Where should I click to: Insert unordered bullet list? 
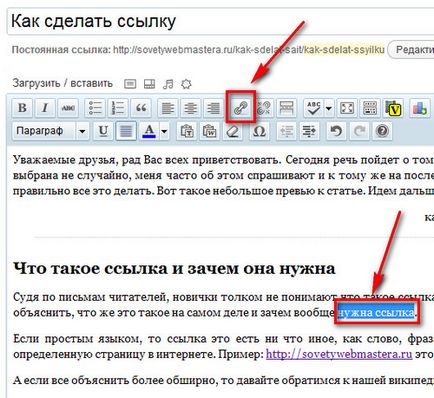tap(95, 108)
